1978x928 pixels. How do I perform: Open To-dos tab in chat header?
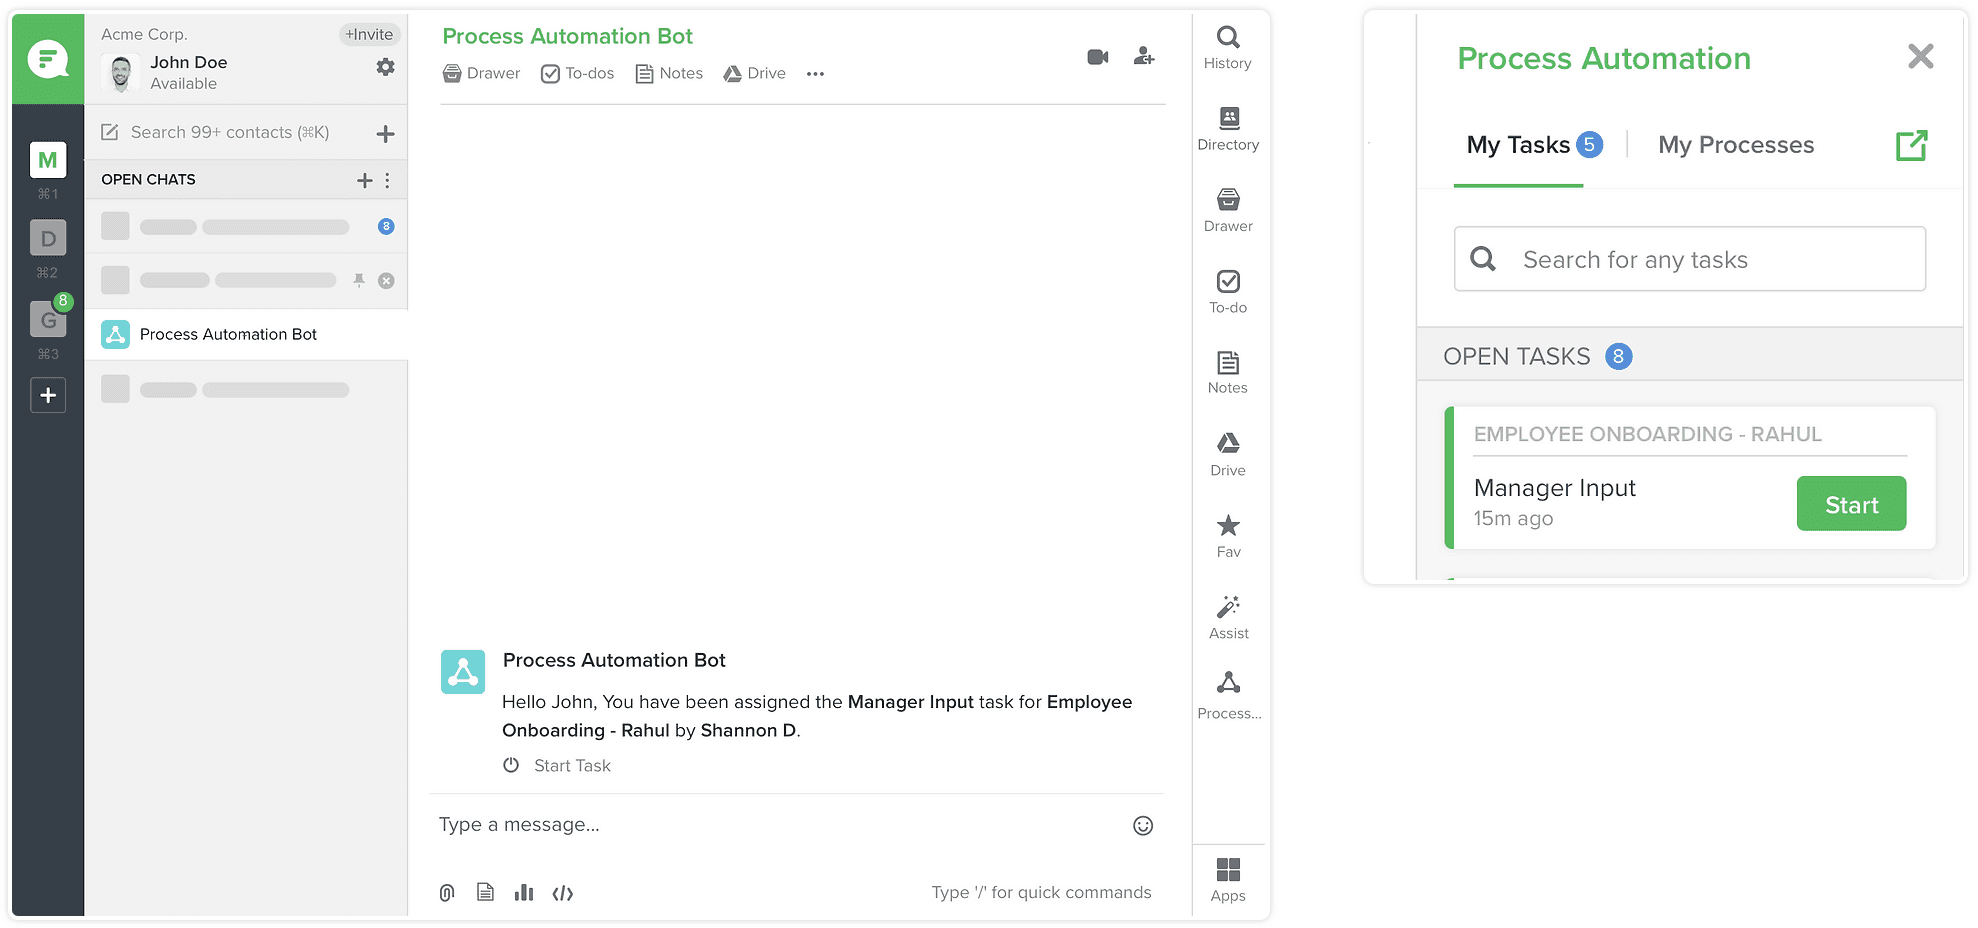577,73
